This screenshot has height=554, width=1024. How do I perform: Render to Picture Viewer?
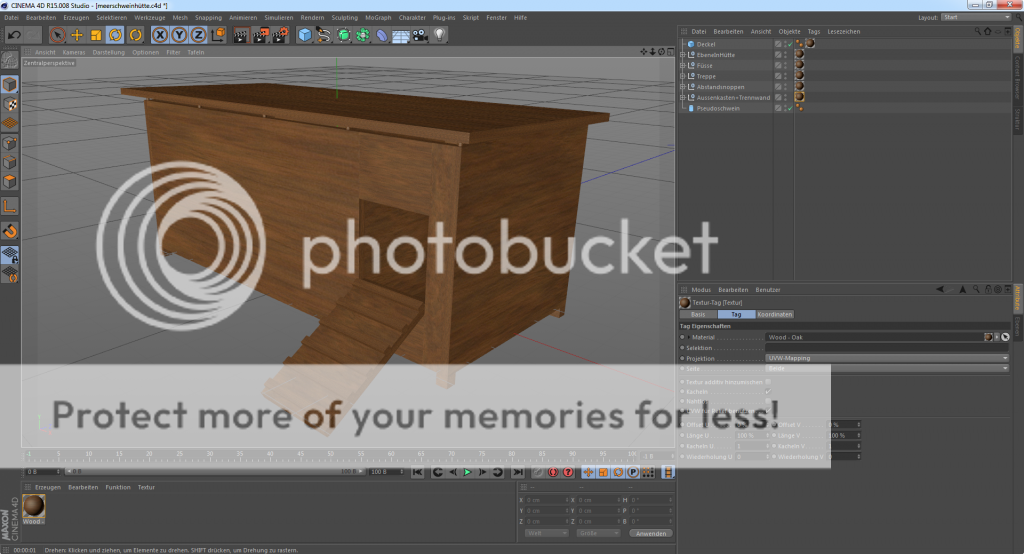260,35
